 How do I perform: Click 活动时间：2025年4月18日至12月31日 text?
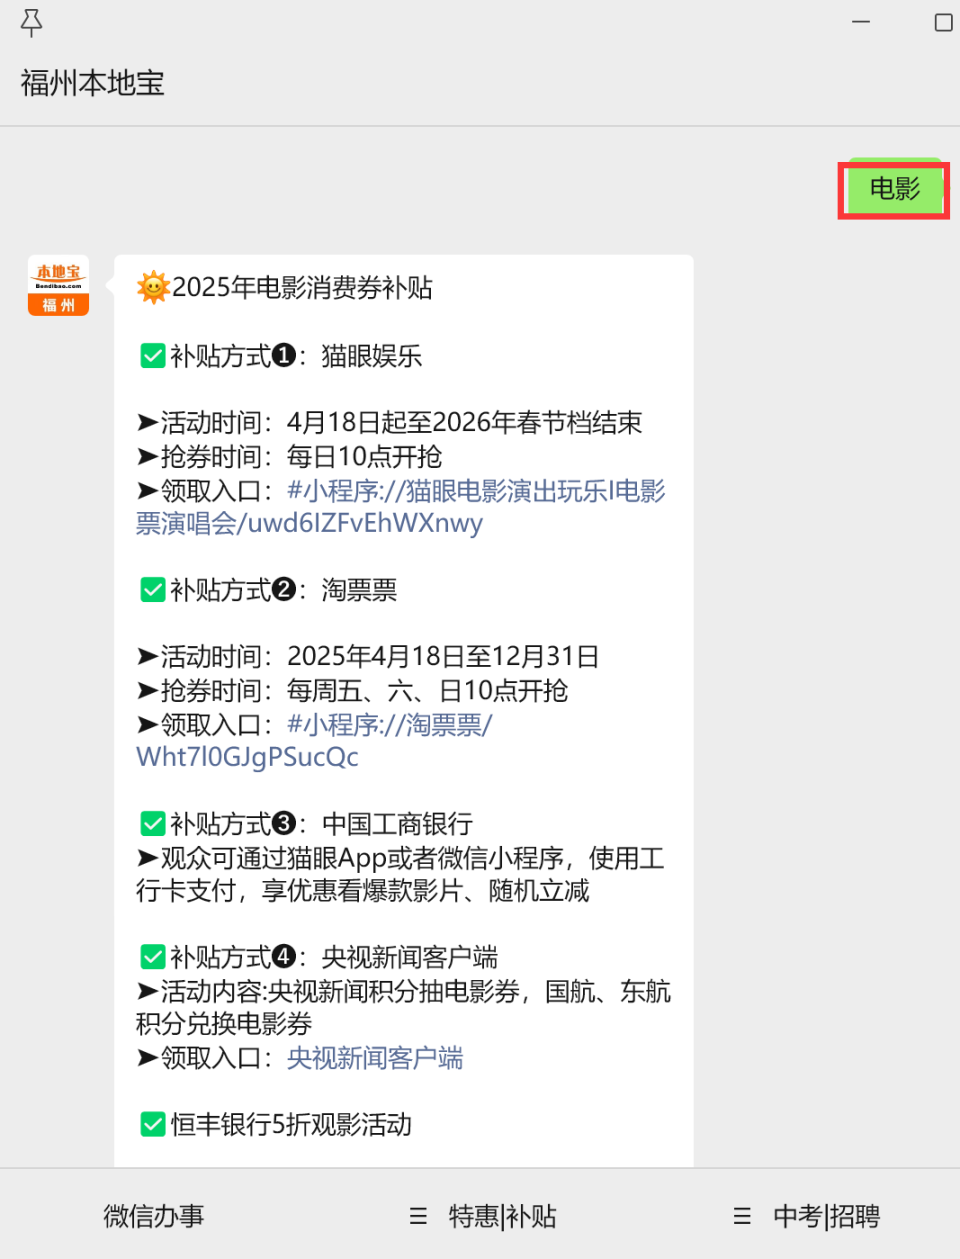(x=368, y=657)
